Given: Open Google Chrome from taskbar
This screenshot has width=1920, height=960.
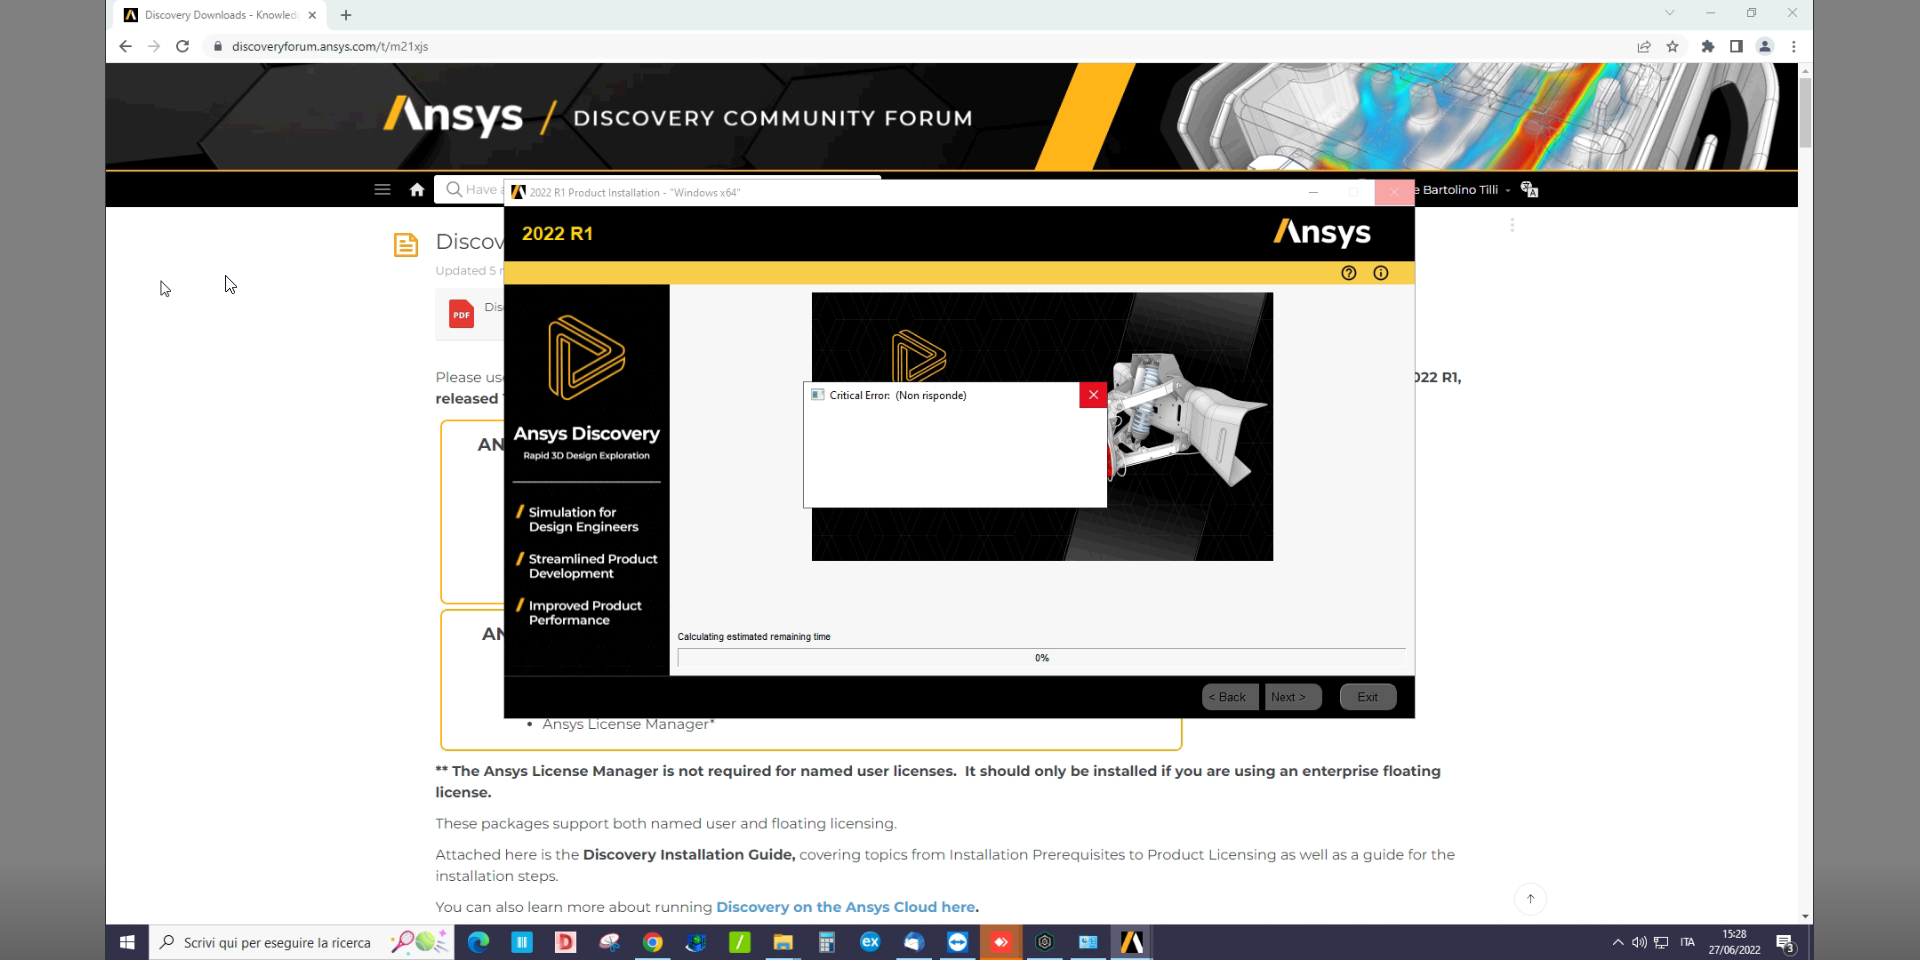Looking at the screenshot, I should click(653, 942).
